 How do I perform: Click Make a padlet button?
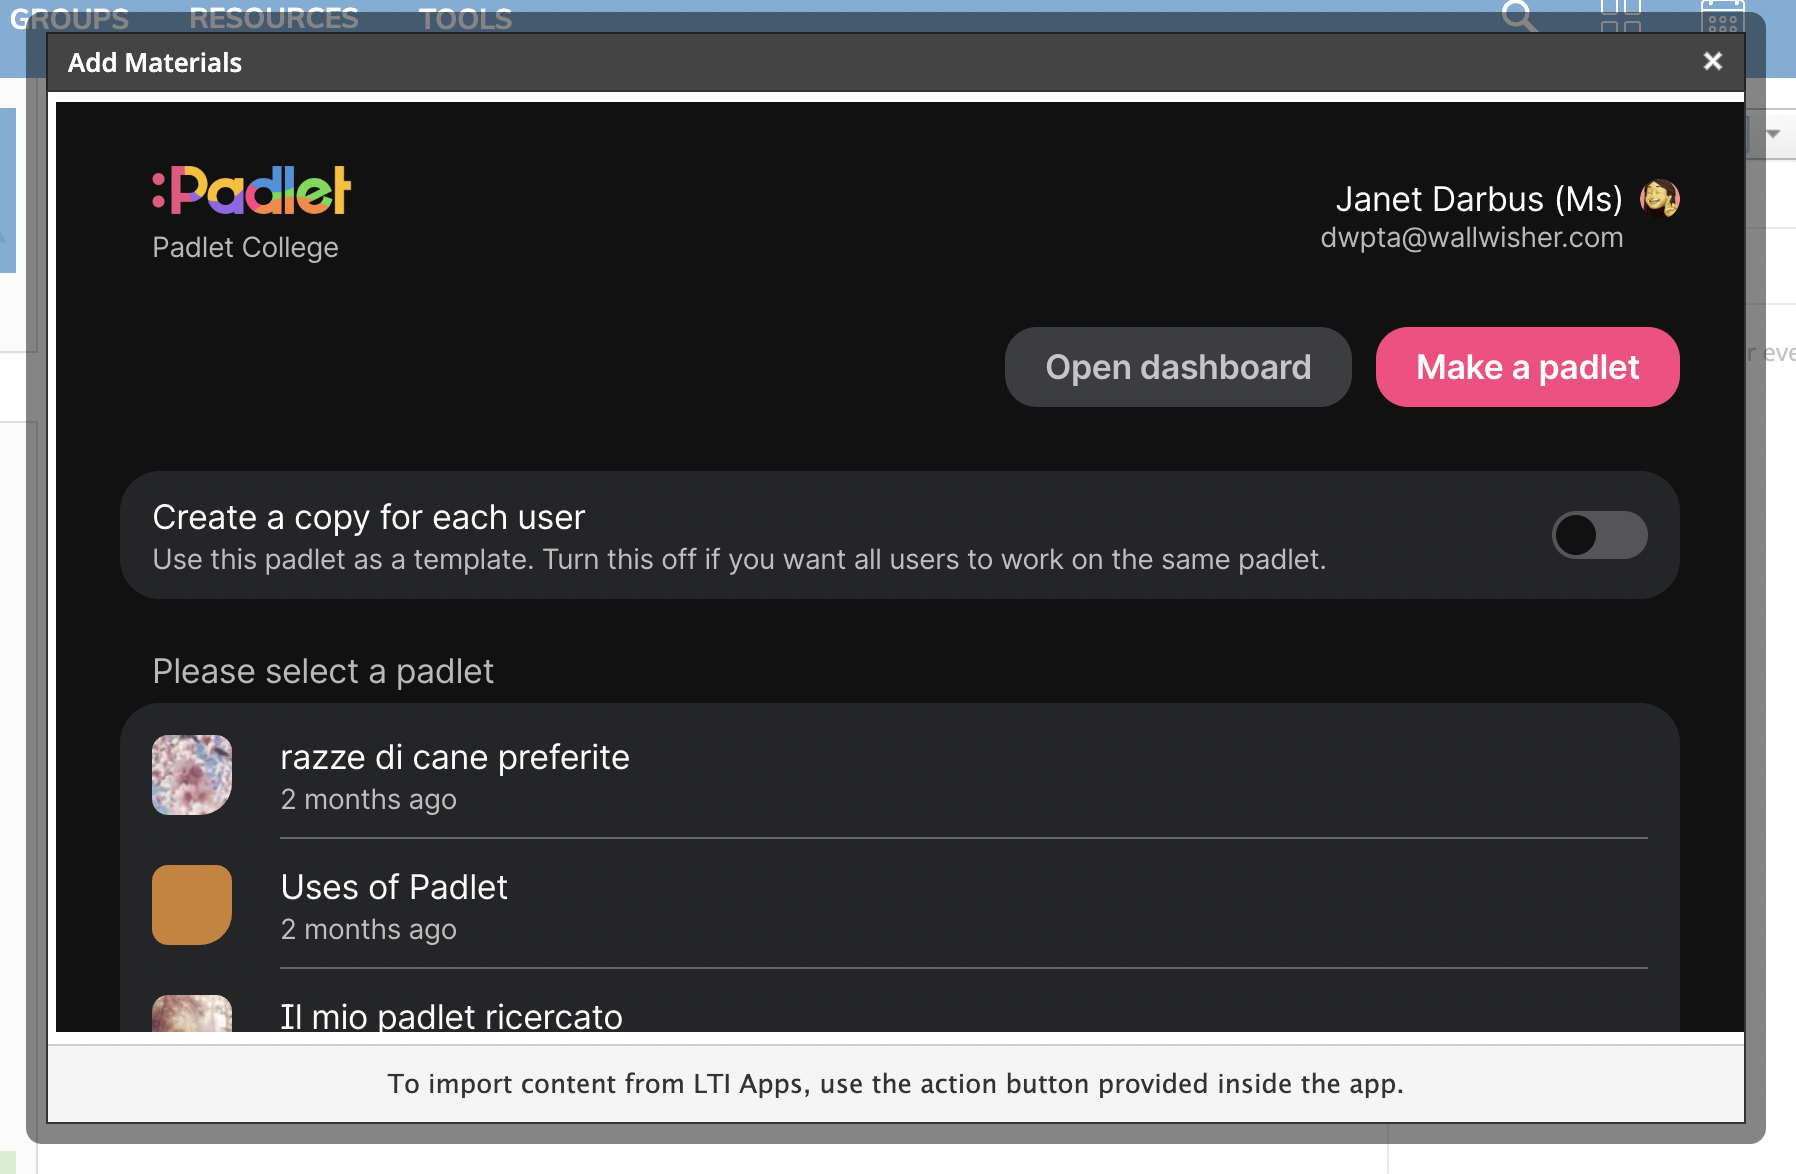click(1527, 367)
